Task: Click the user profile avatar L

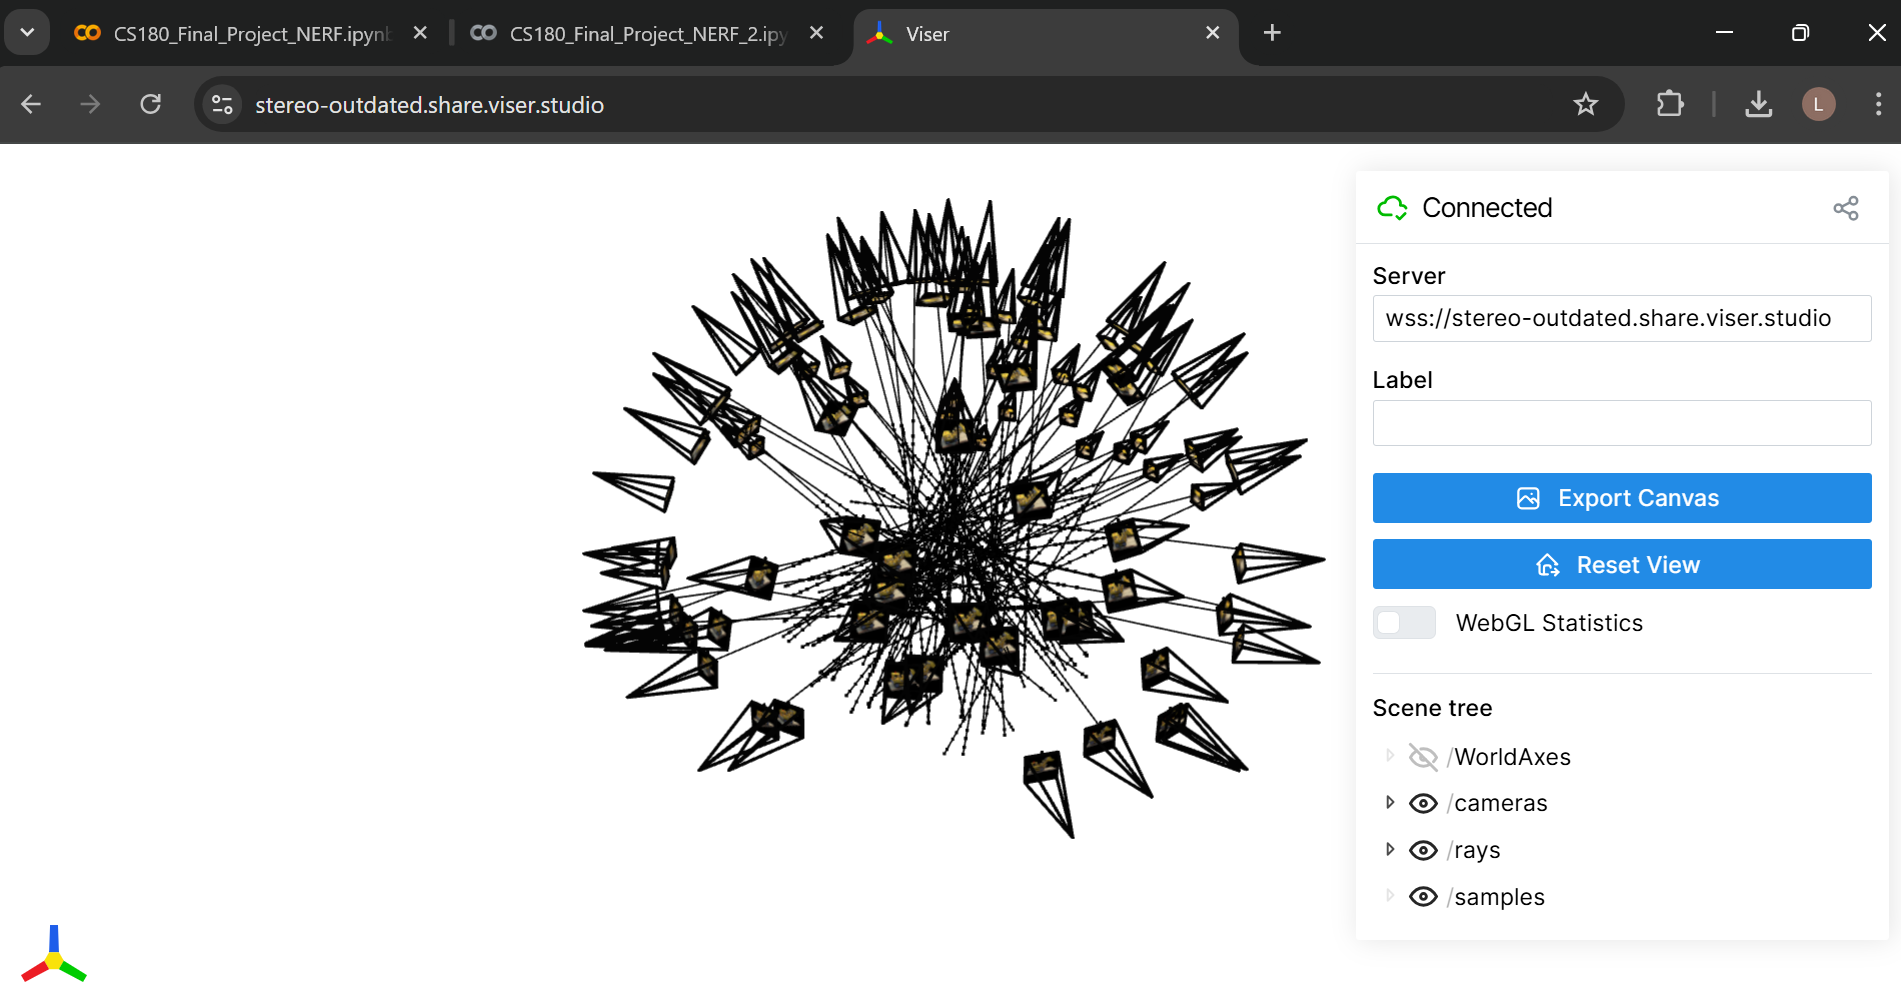Action: click(1817, 104)
